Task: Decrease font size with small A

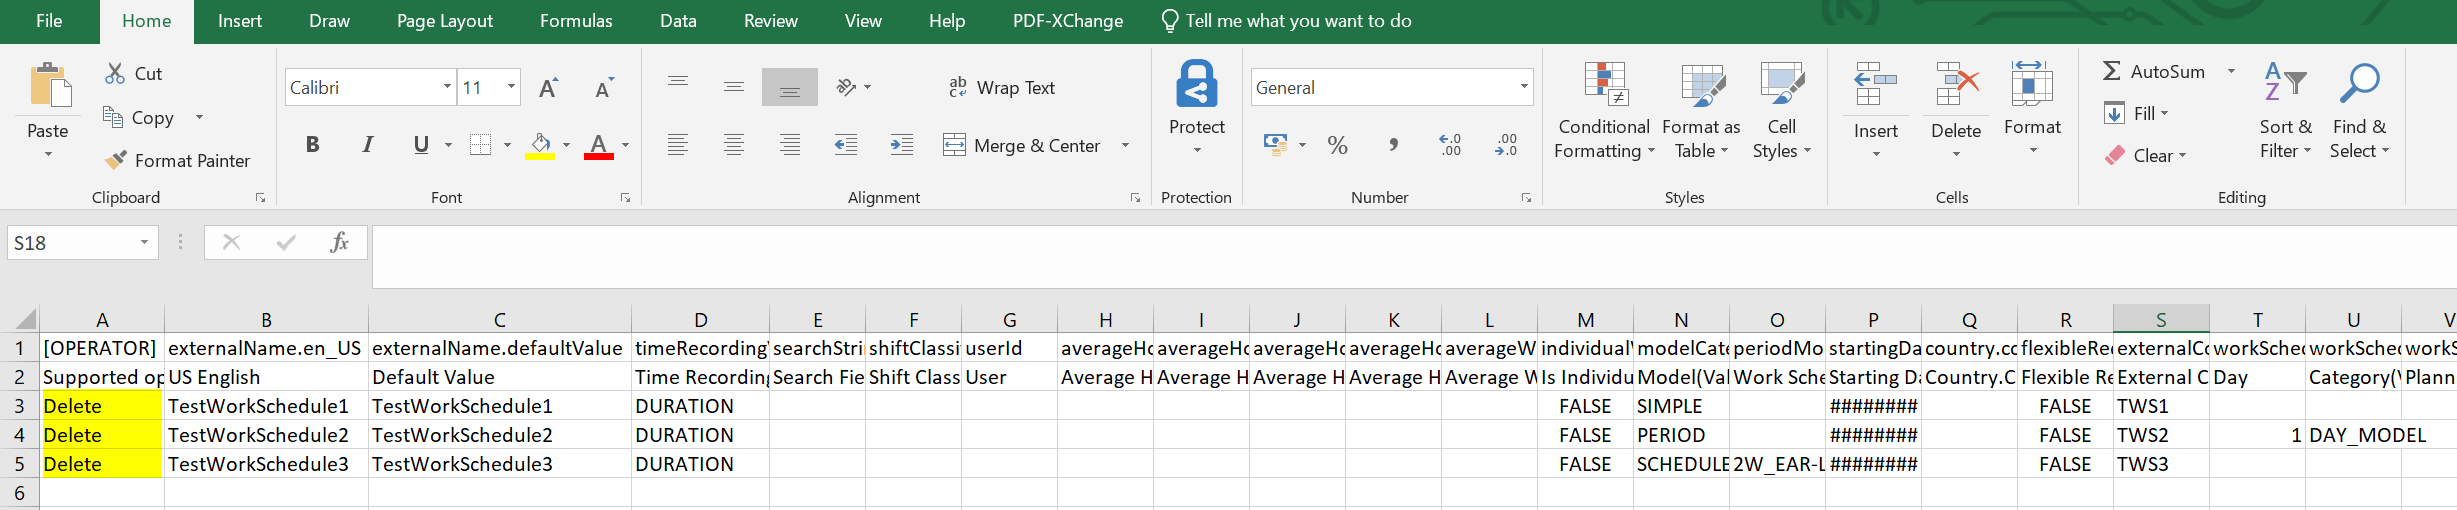Action: tap(603, 88)
